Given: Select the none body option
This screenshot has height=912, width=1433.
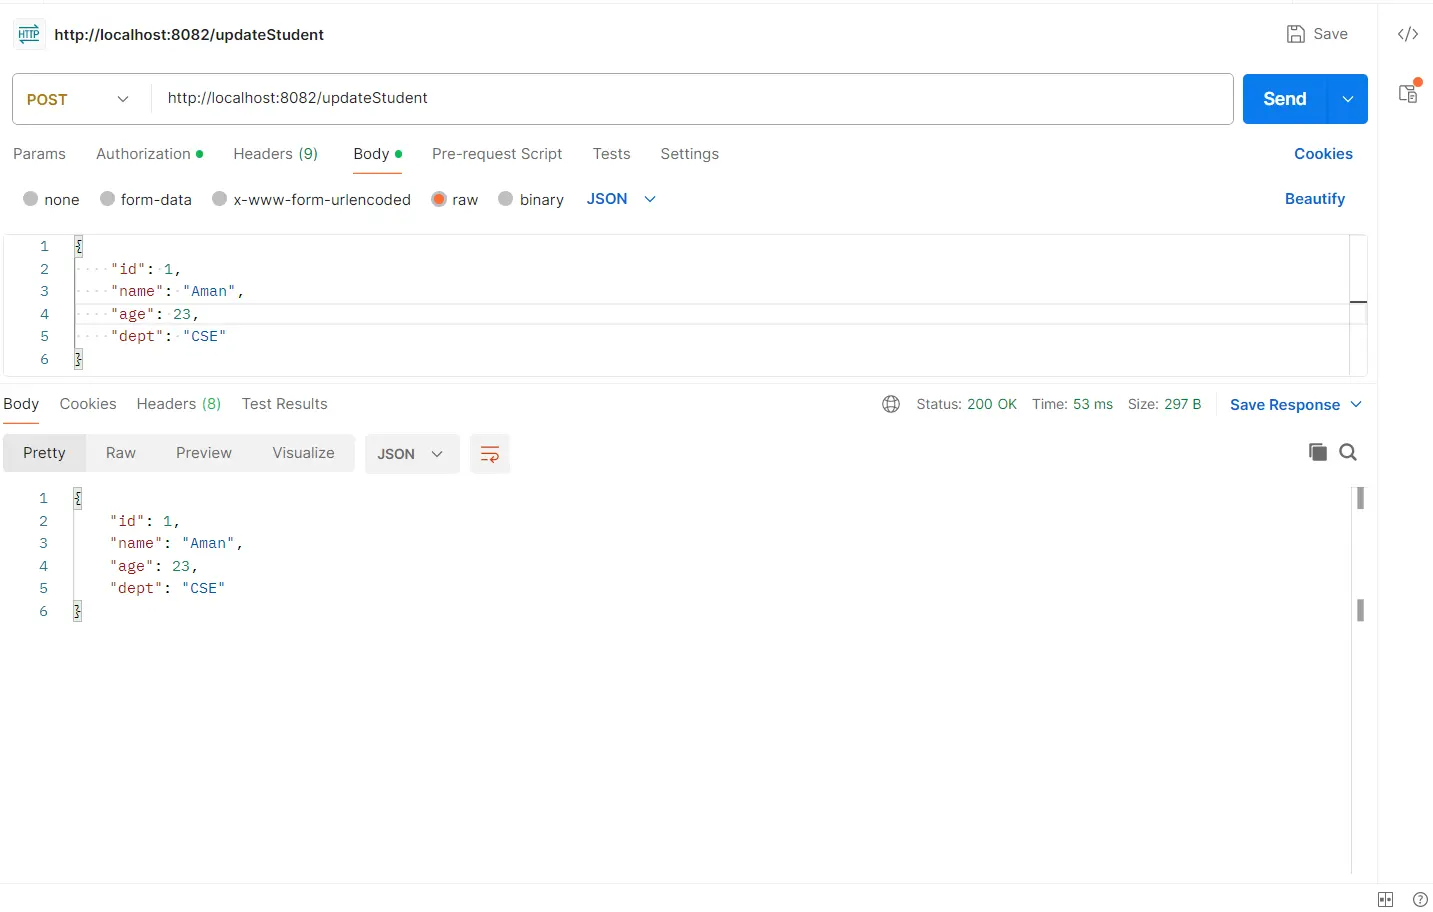Looking at the screenshot, I should [51, 199].
